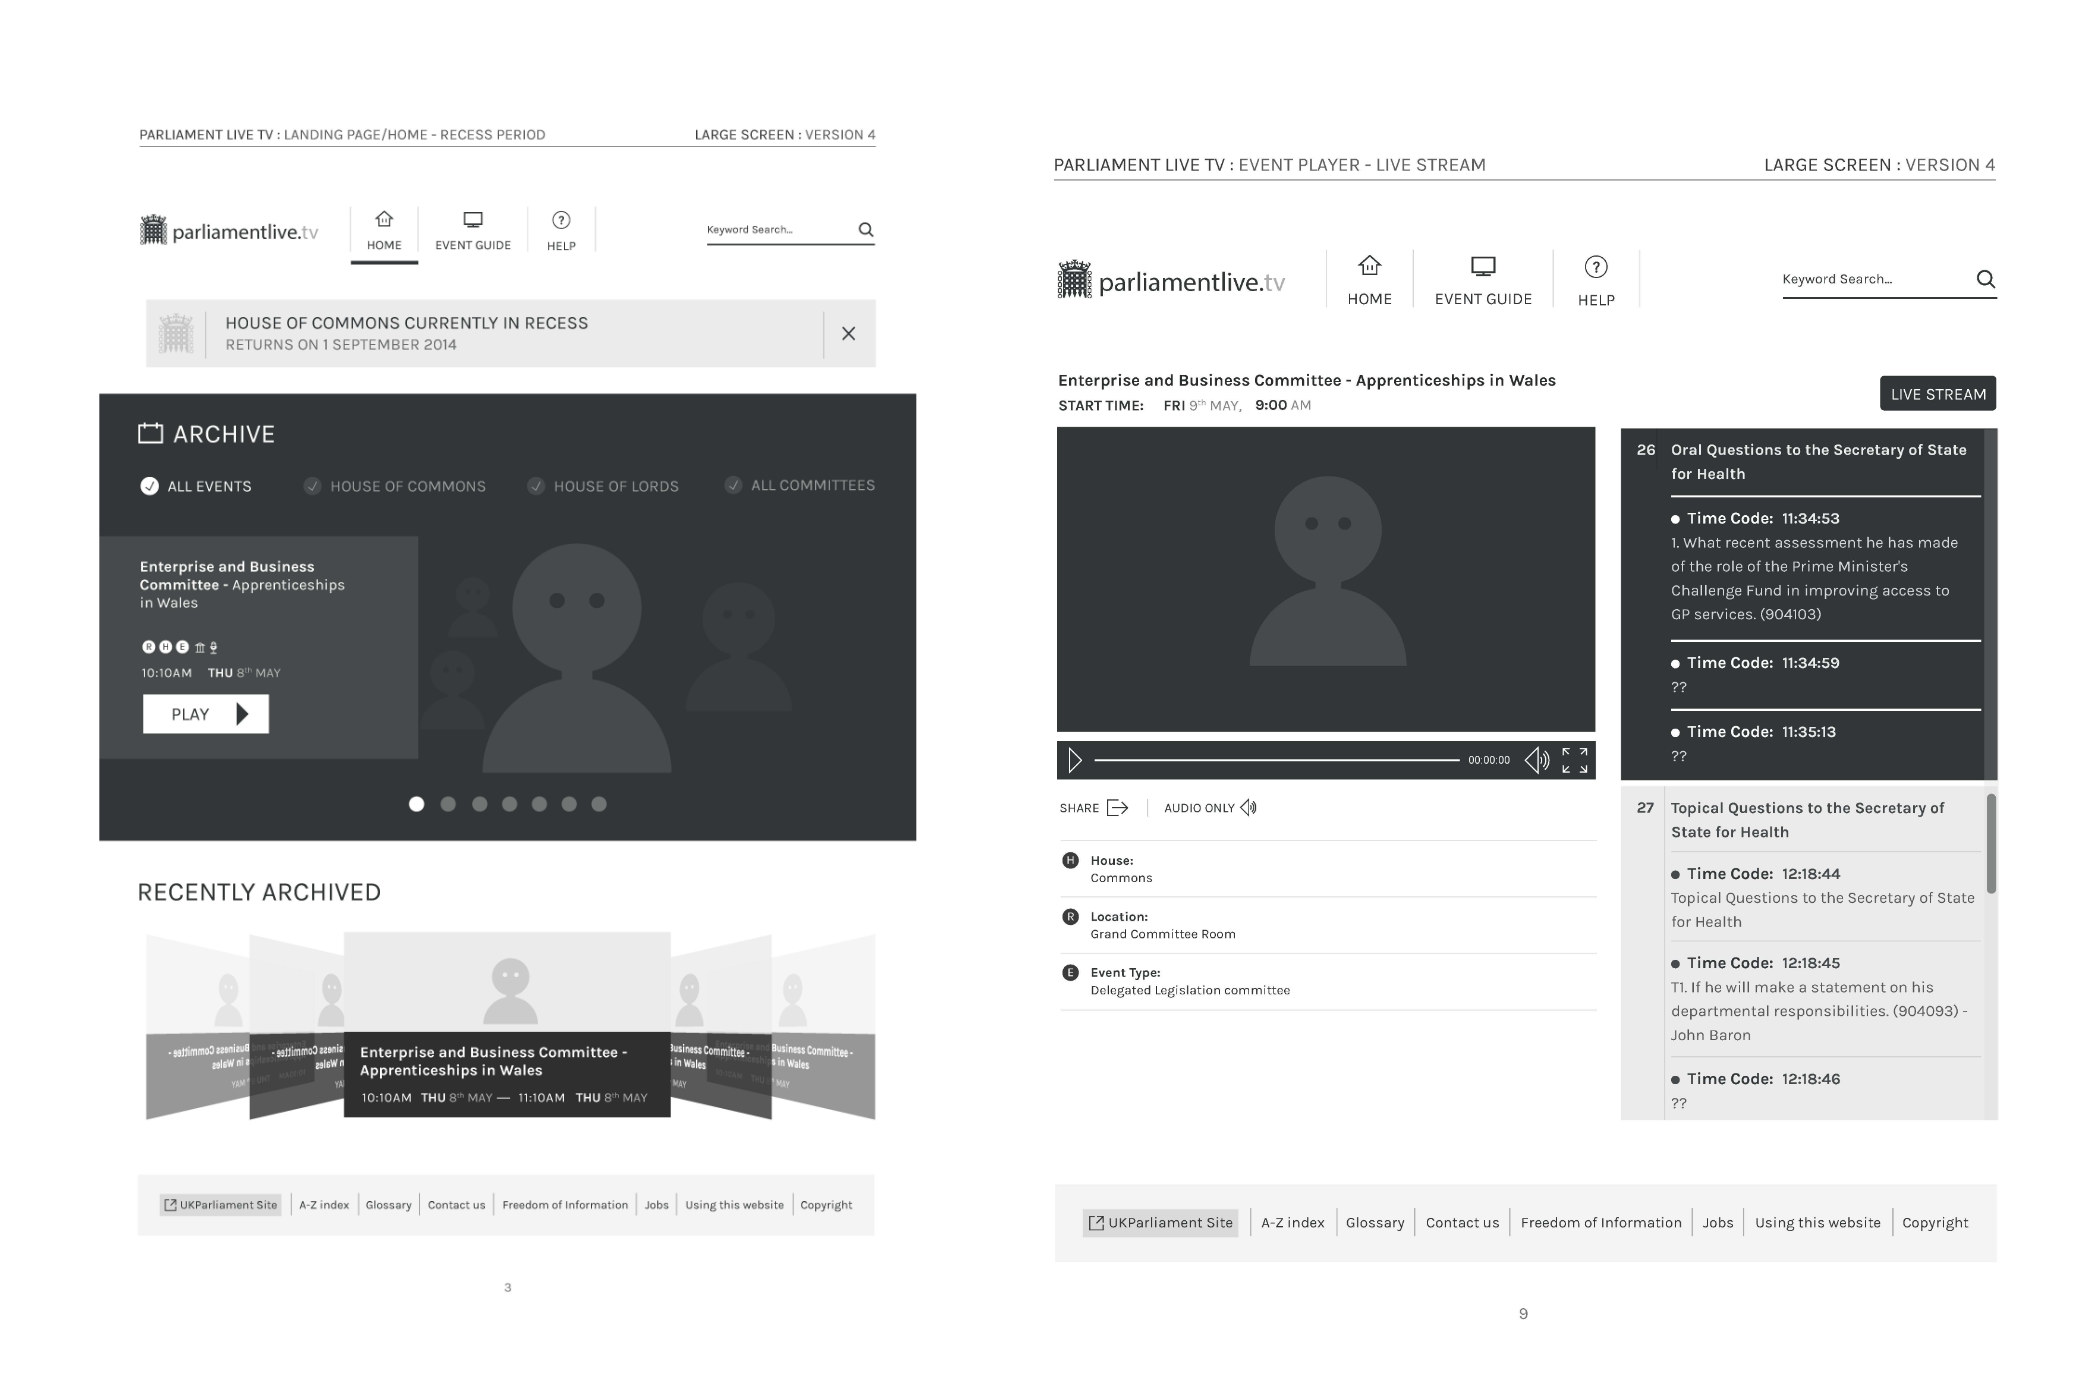Uncheck the ALL EVENTS filter
The width and height of the screenshot is (2100, 1400).
click(x=148, y=486)
